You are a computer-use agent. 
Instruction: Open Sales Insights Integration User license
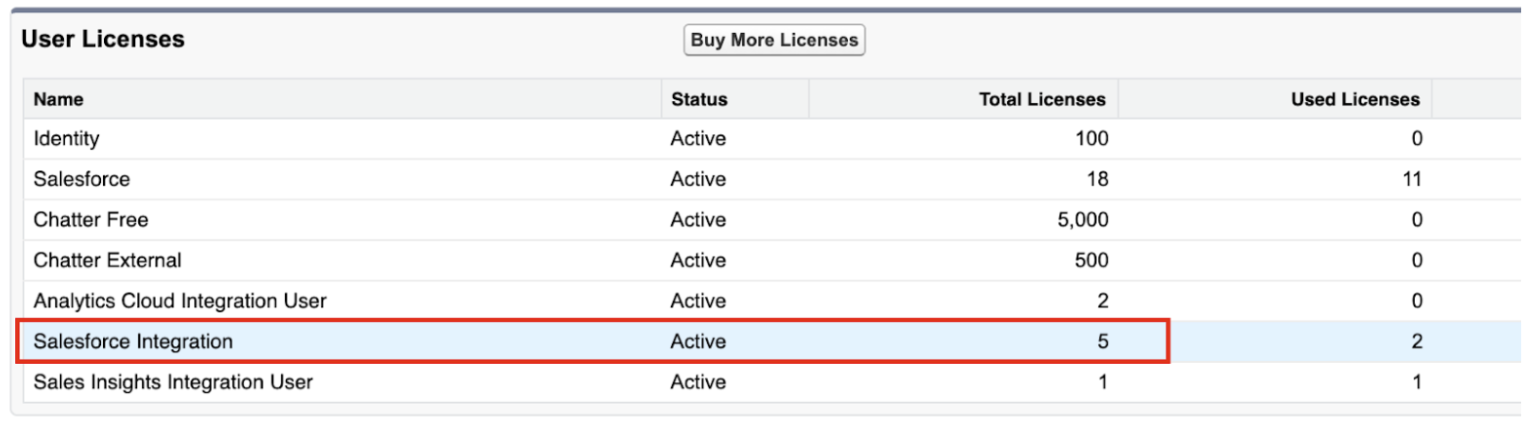[173, 382]
